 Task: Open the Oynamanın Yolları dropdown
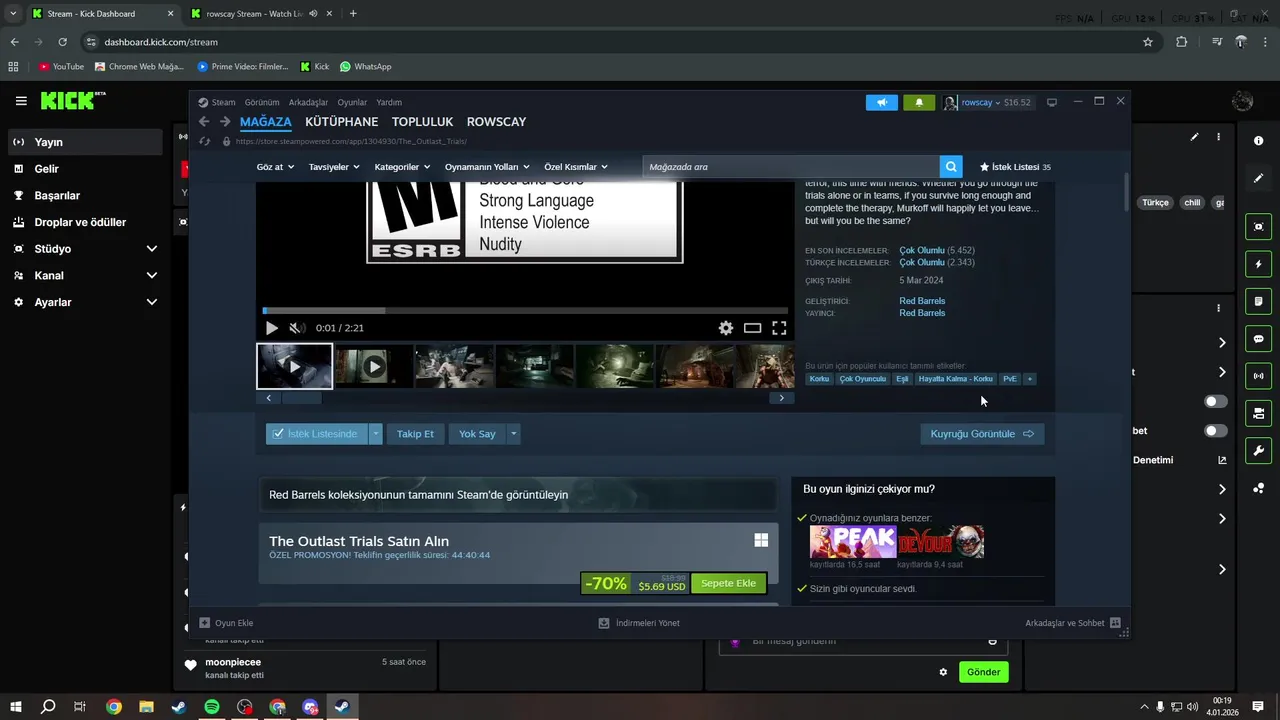(487, 167)
